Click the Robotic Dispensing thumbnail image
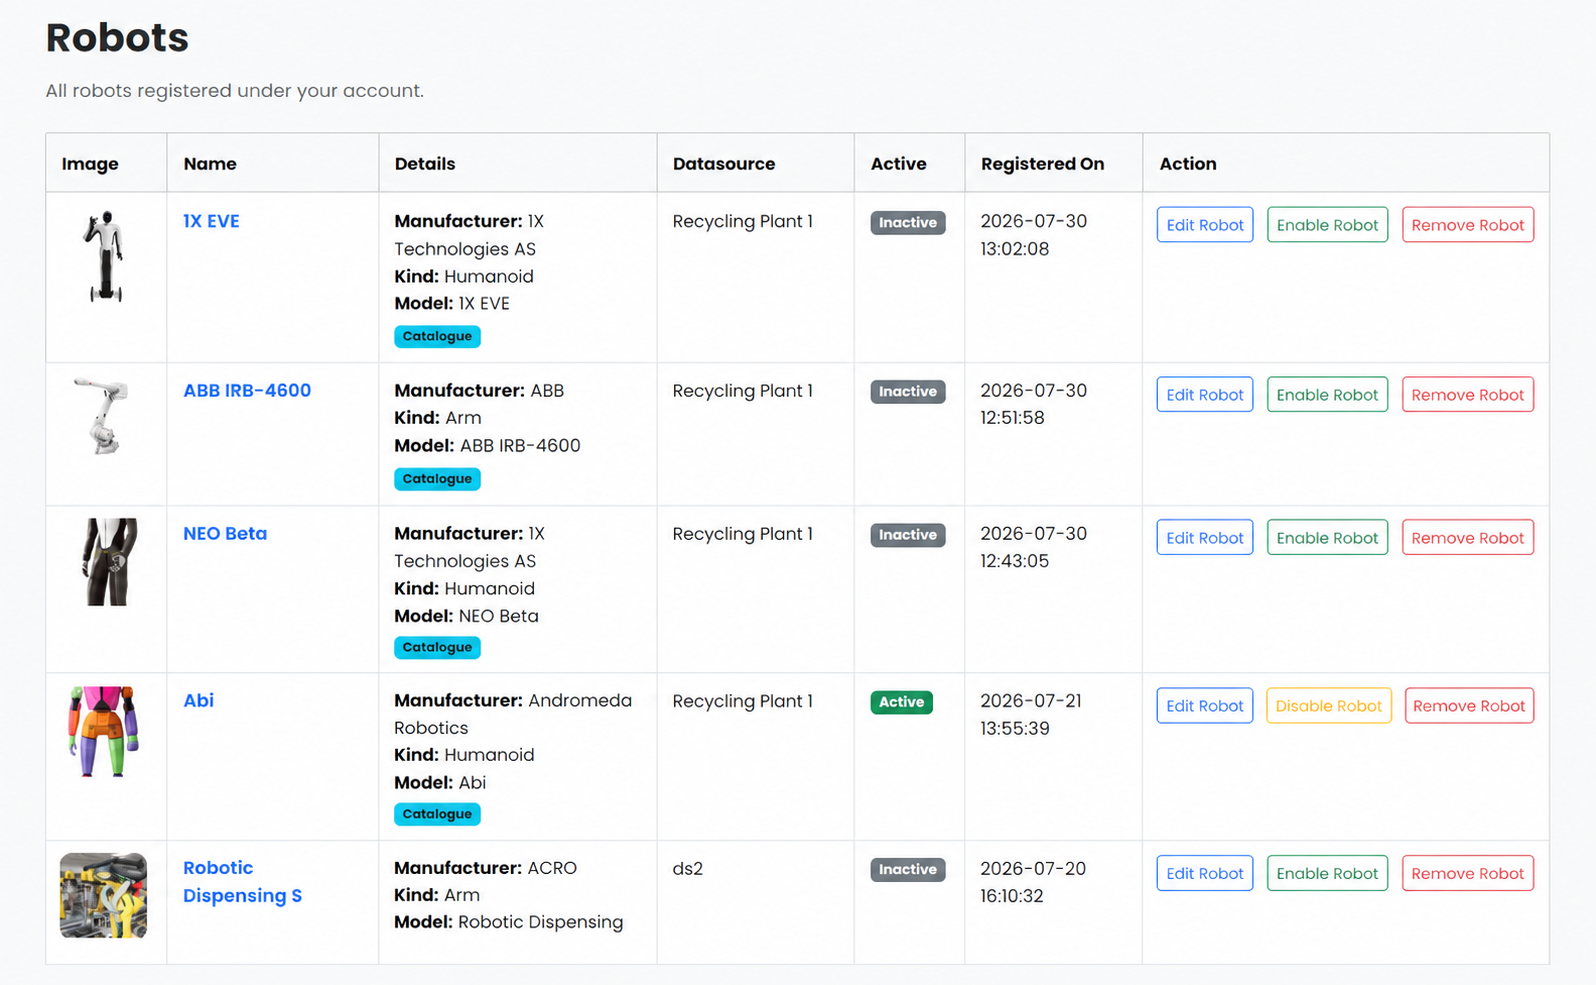 coord(103,895)
